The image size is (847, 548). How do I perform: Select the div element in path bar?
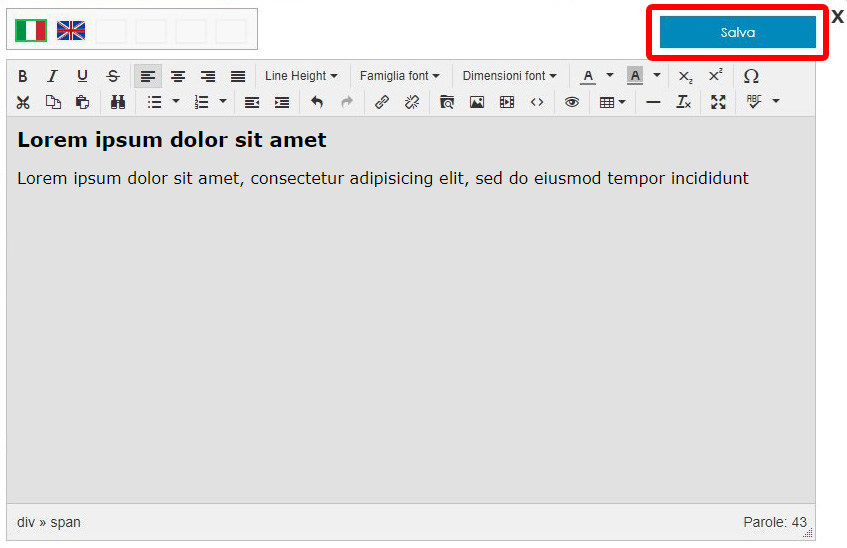(25, 523)
